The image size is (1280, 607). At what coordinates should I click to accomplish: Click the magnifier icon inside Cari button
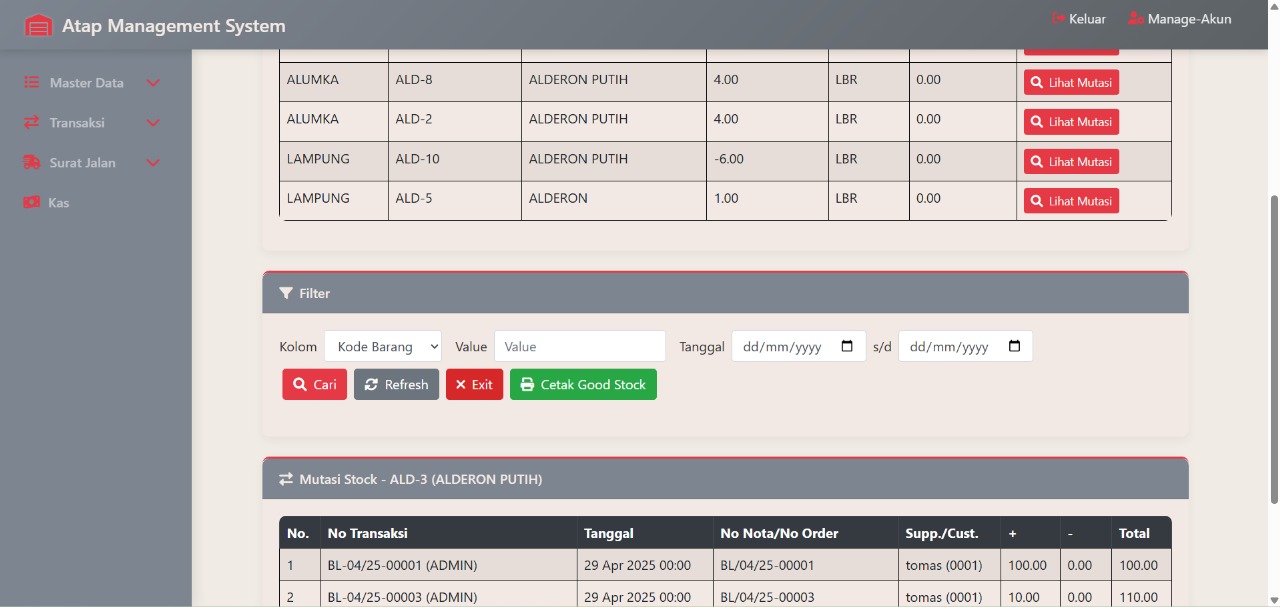pyautogui.click(x=298, y=384)
